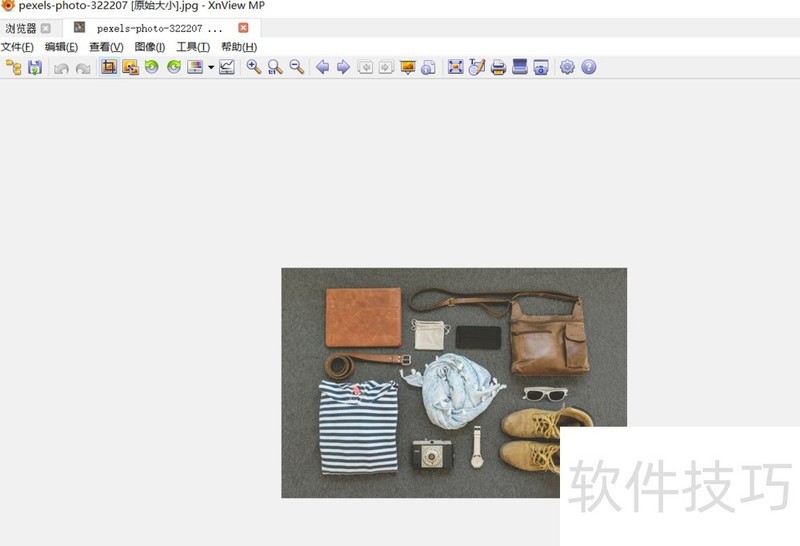Zoom out with the minus magnifier
800x546 pixels.
click(296, 67)
